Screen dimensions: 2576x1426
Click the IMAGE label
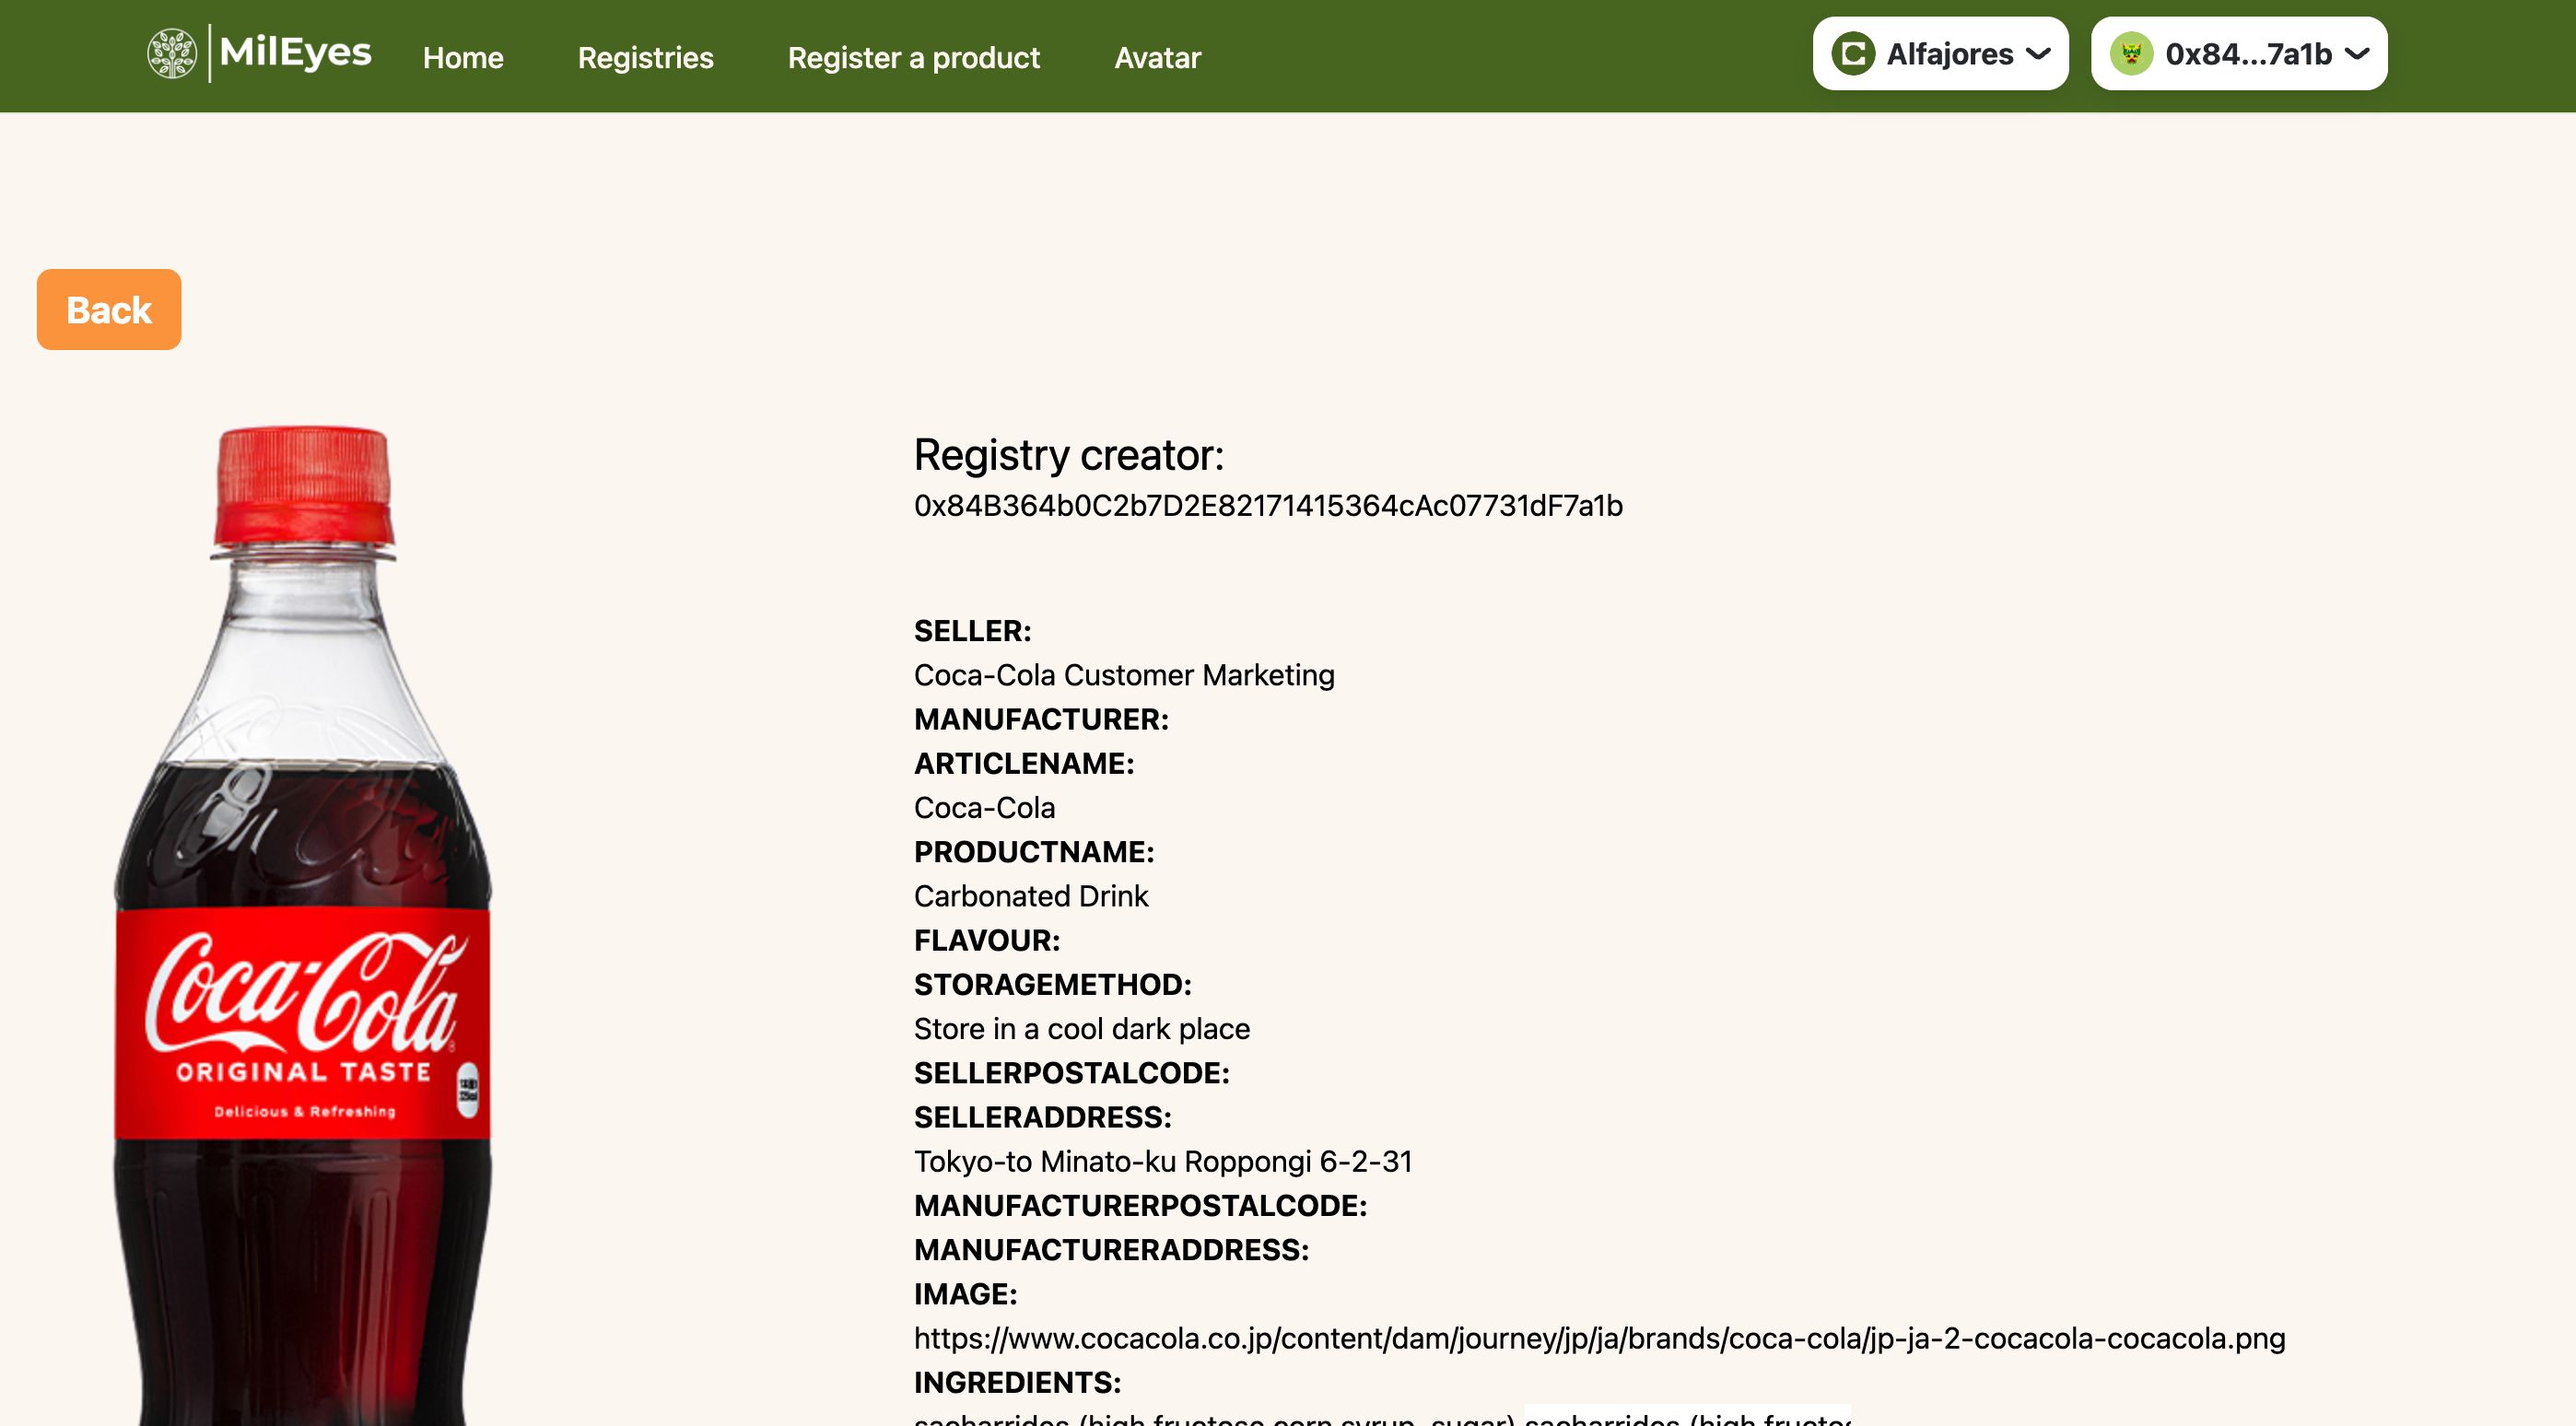tap(965, 1294)
